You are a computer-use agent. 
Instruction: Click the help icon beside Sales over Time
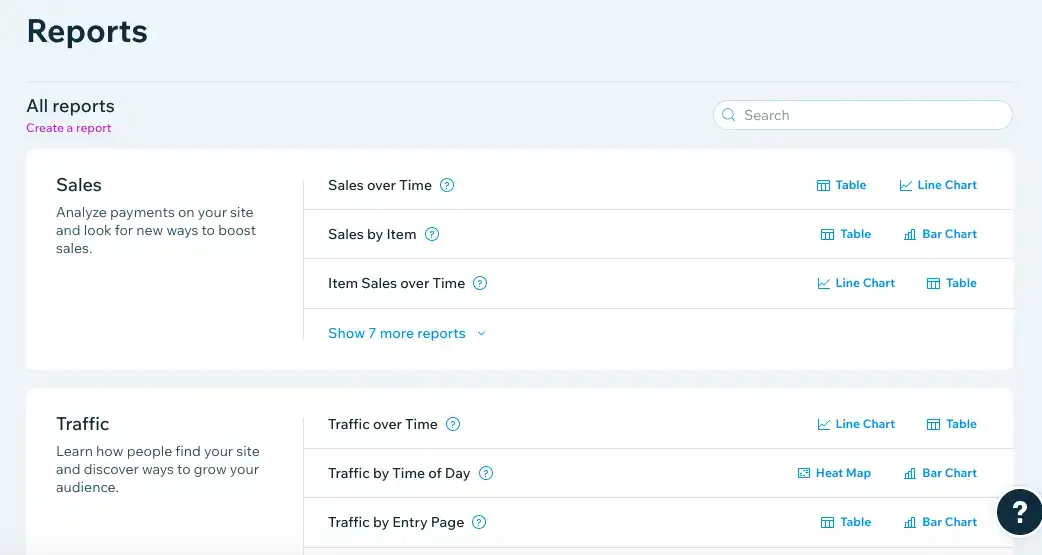pyautogui.click(x=447, y=185)
